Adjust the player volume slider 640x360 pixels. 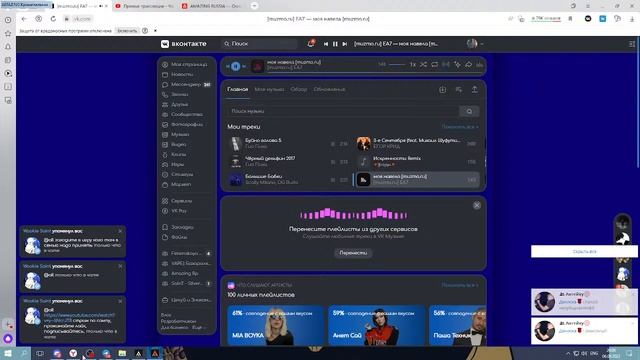click(397, 64)
